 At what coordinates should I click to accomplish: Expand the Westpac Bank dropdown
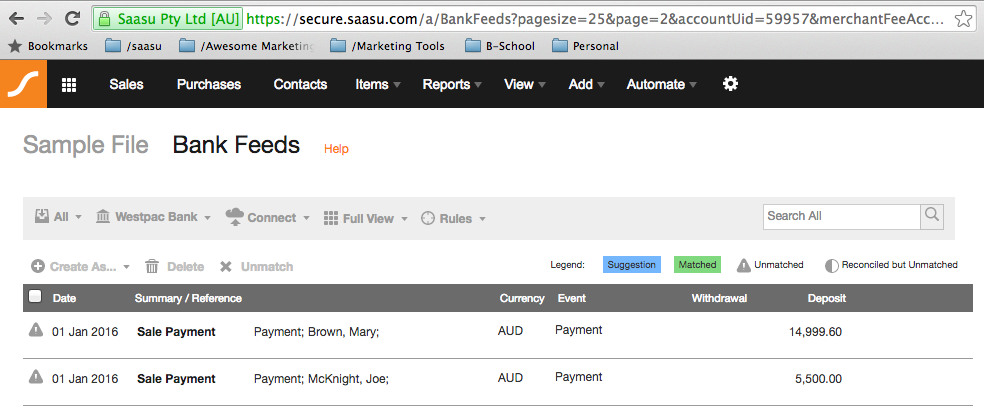click(x=153, y=217)
